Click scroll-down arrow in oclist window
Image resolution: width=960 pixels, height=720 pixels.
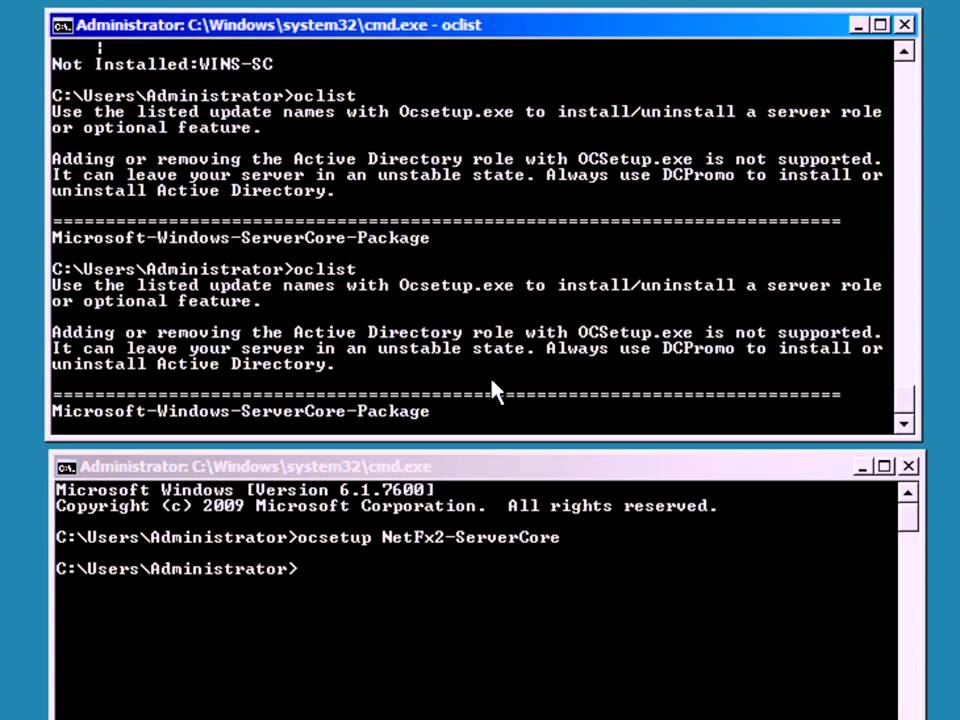pyautogui.click(x=904, y=424)
